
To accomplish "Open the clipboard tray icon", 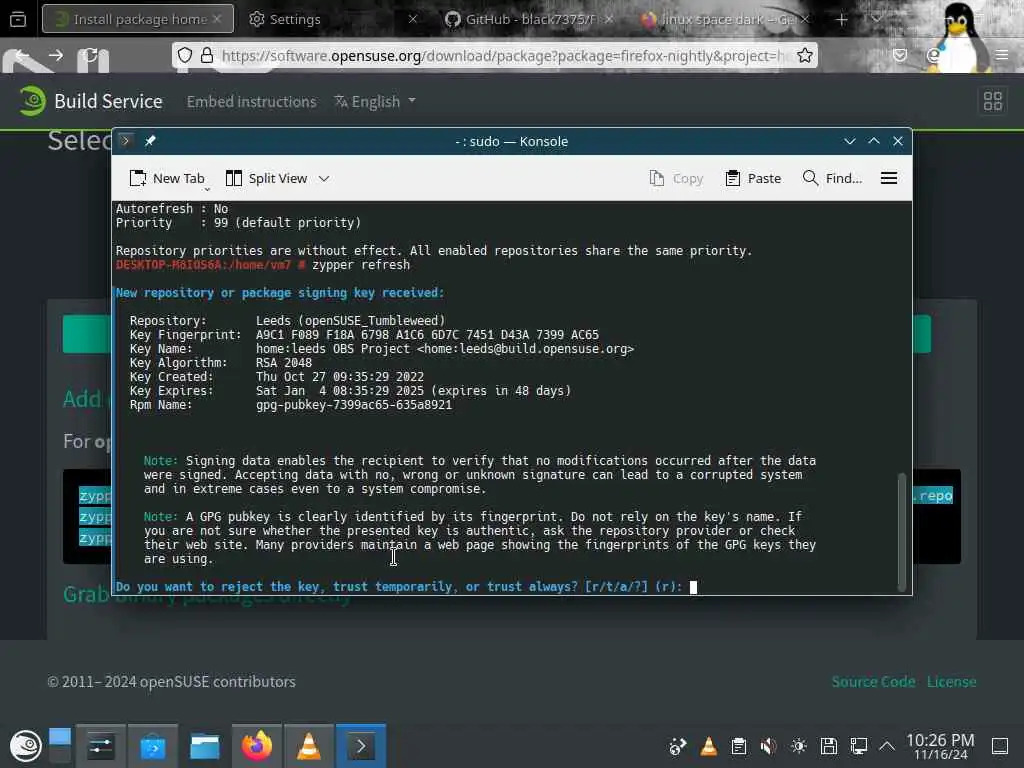I will (739, 746).
